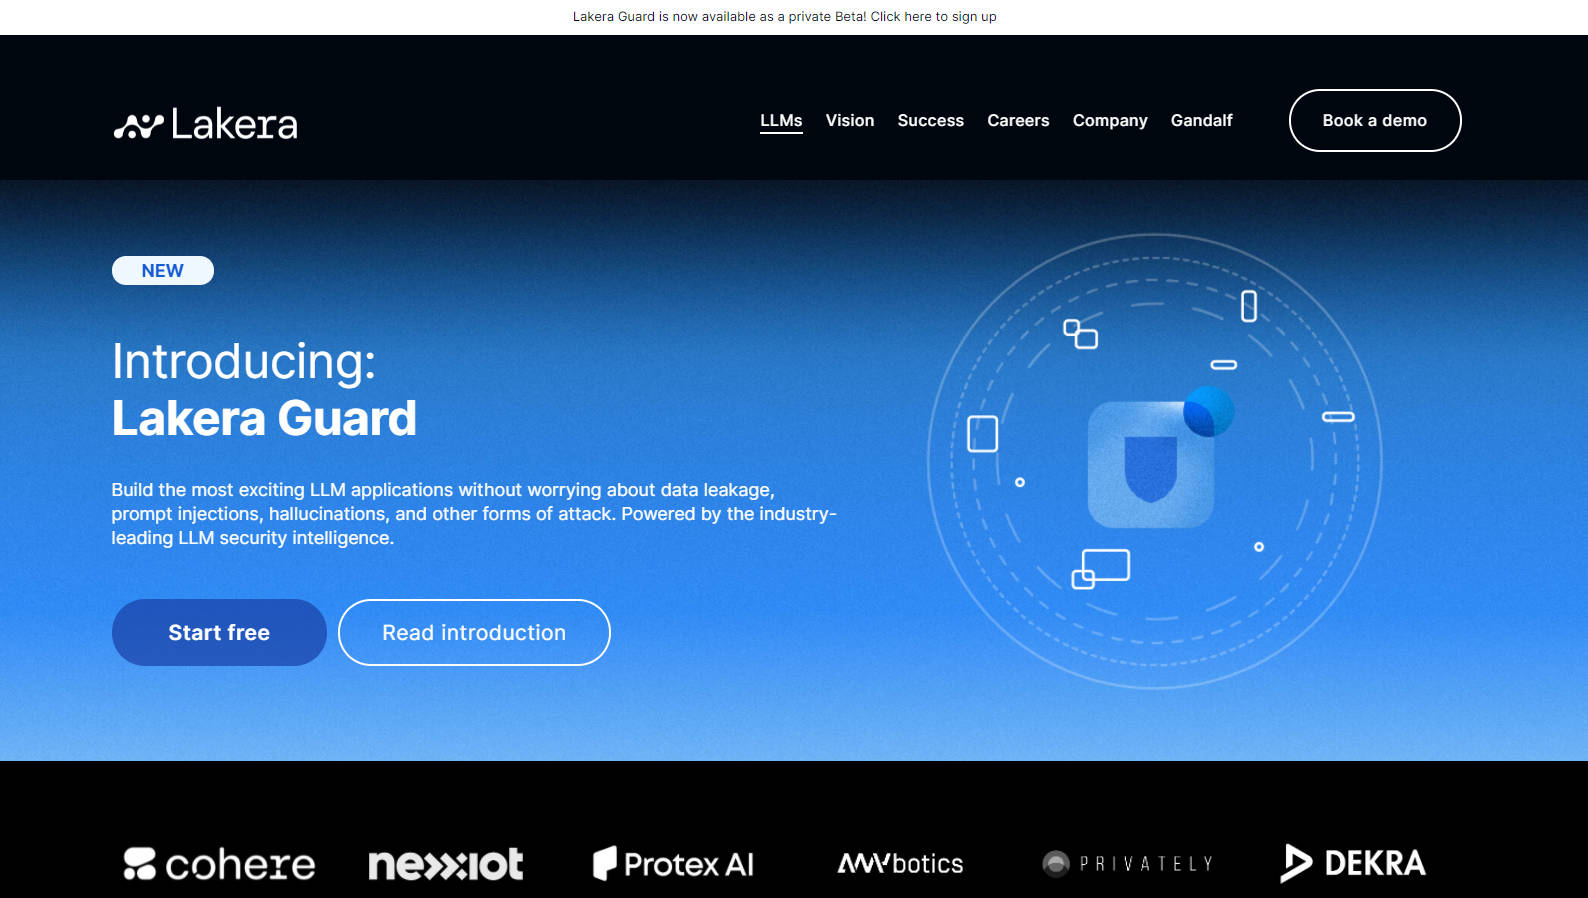
Task: Click the NEW badge above the heading
Action: tap(163, 271)
